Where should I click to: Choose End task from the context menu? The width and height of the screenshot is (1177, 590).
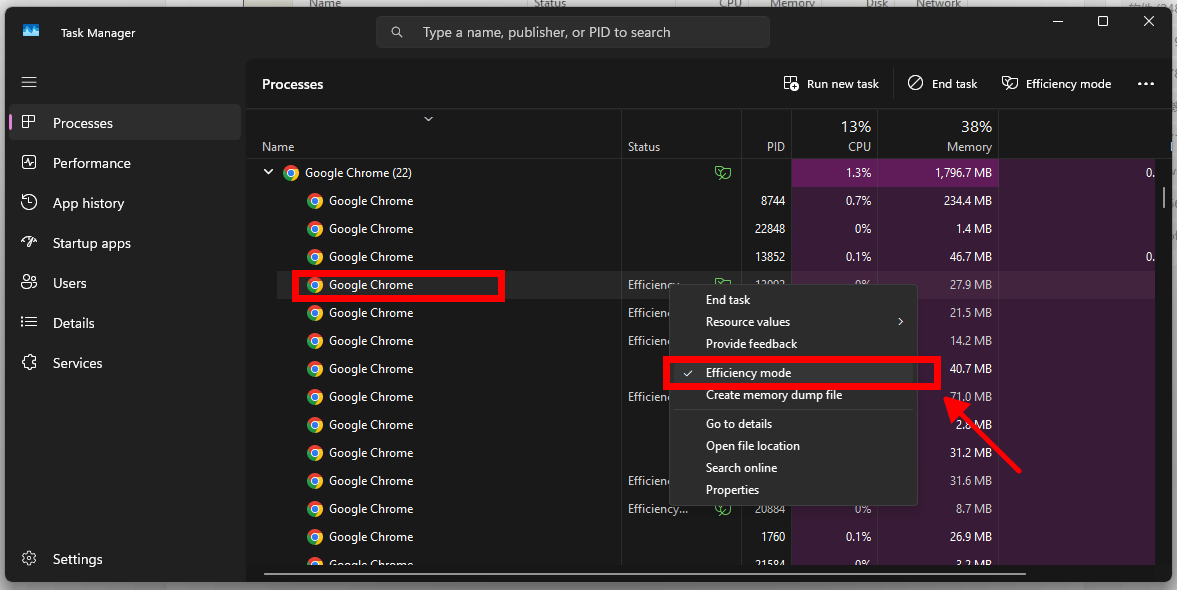(728, 300)
